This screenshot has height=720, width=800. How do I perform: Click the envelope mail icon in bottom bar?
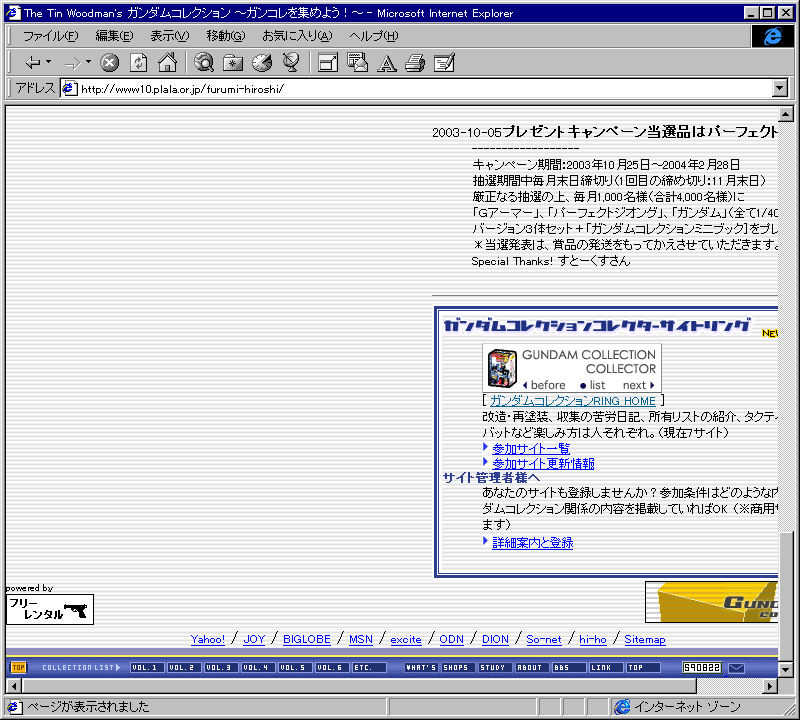(736, 667)
